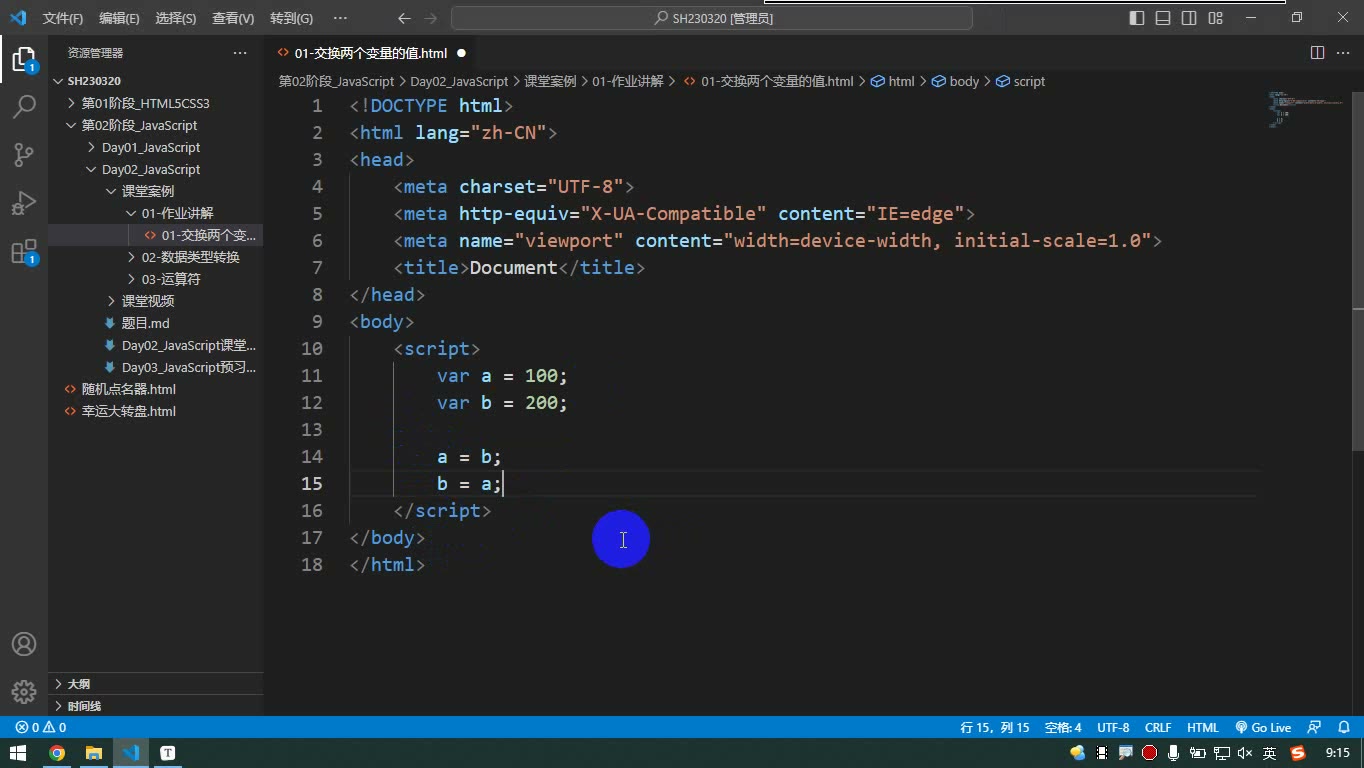This screenshot has width=1364, height=768.
Task: Click the HTML language mode indicator
Action: pos(1203,728)
